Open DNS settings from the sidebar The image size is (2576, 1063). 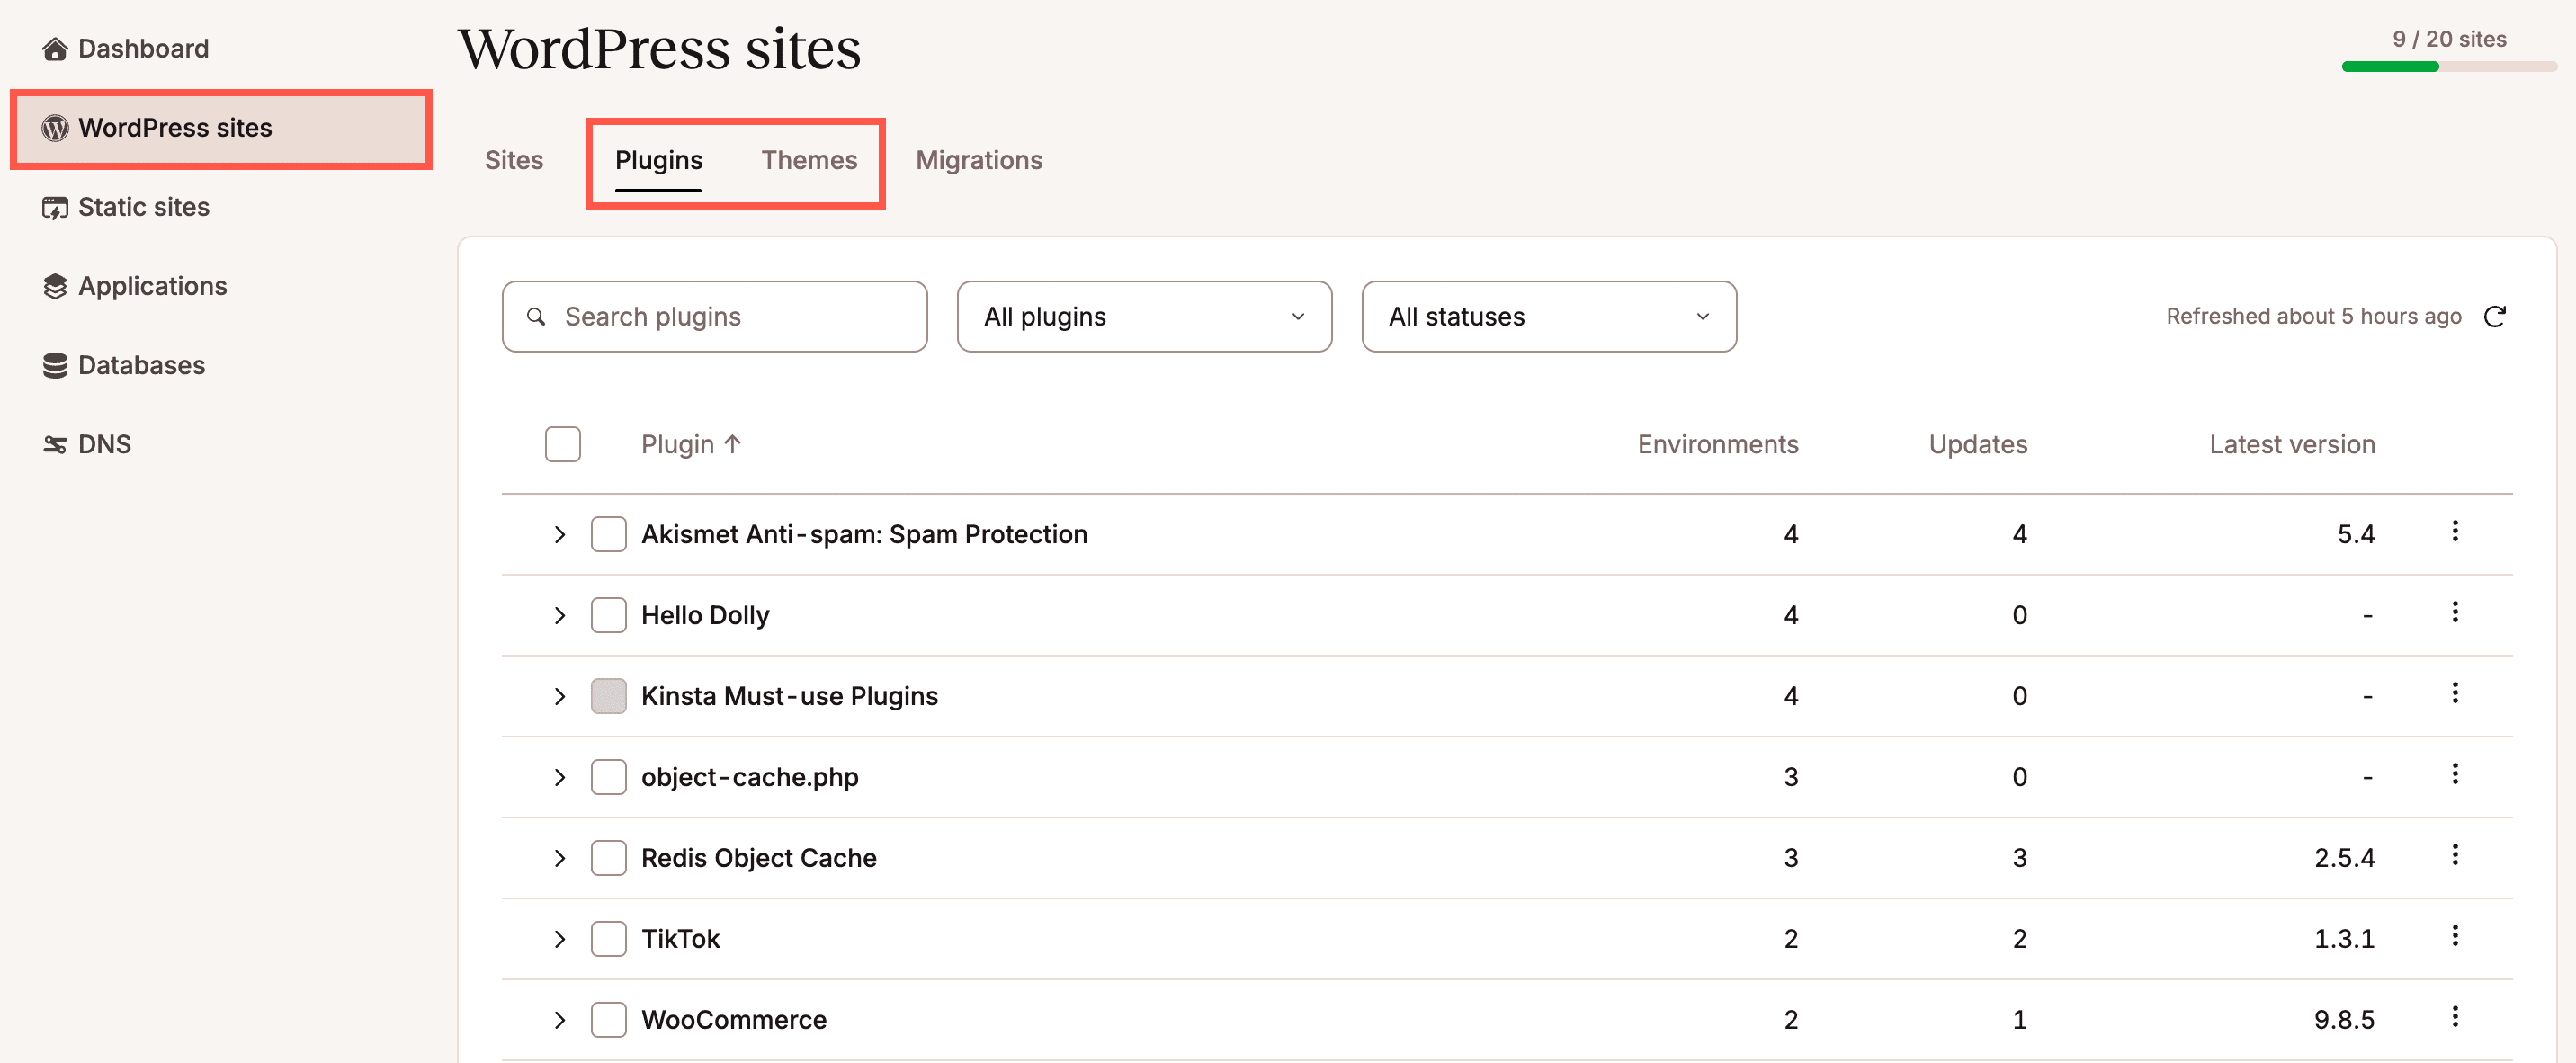coord(104,443)
